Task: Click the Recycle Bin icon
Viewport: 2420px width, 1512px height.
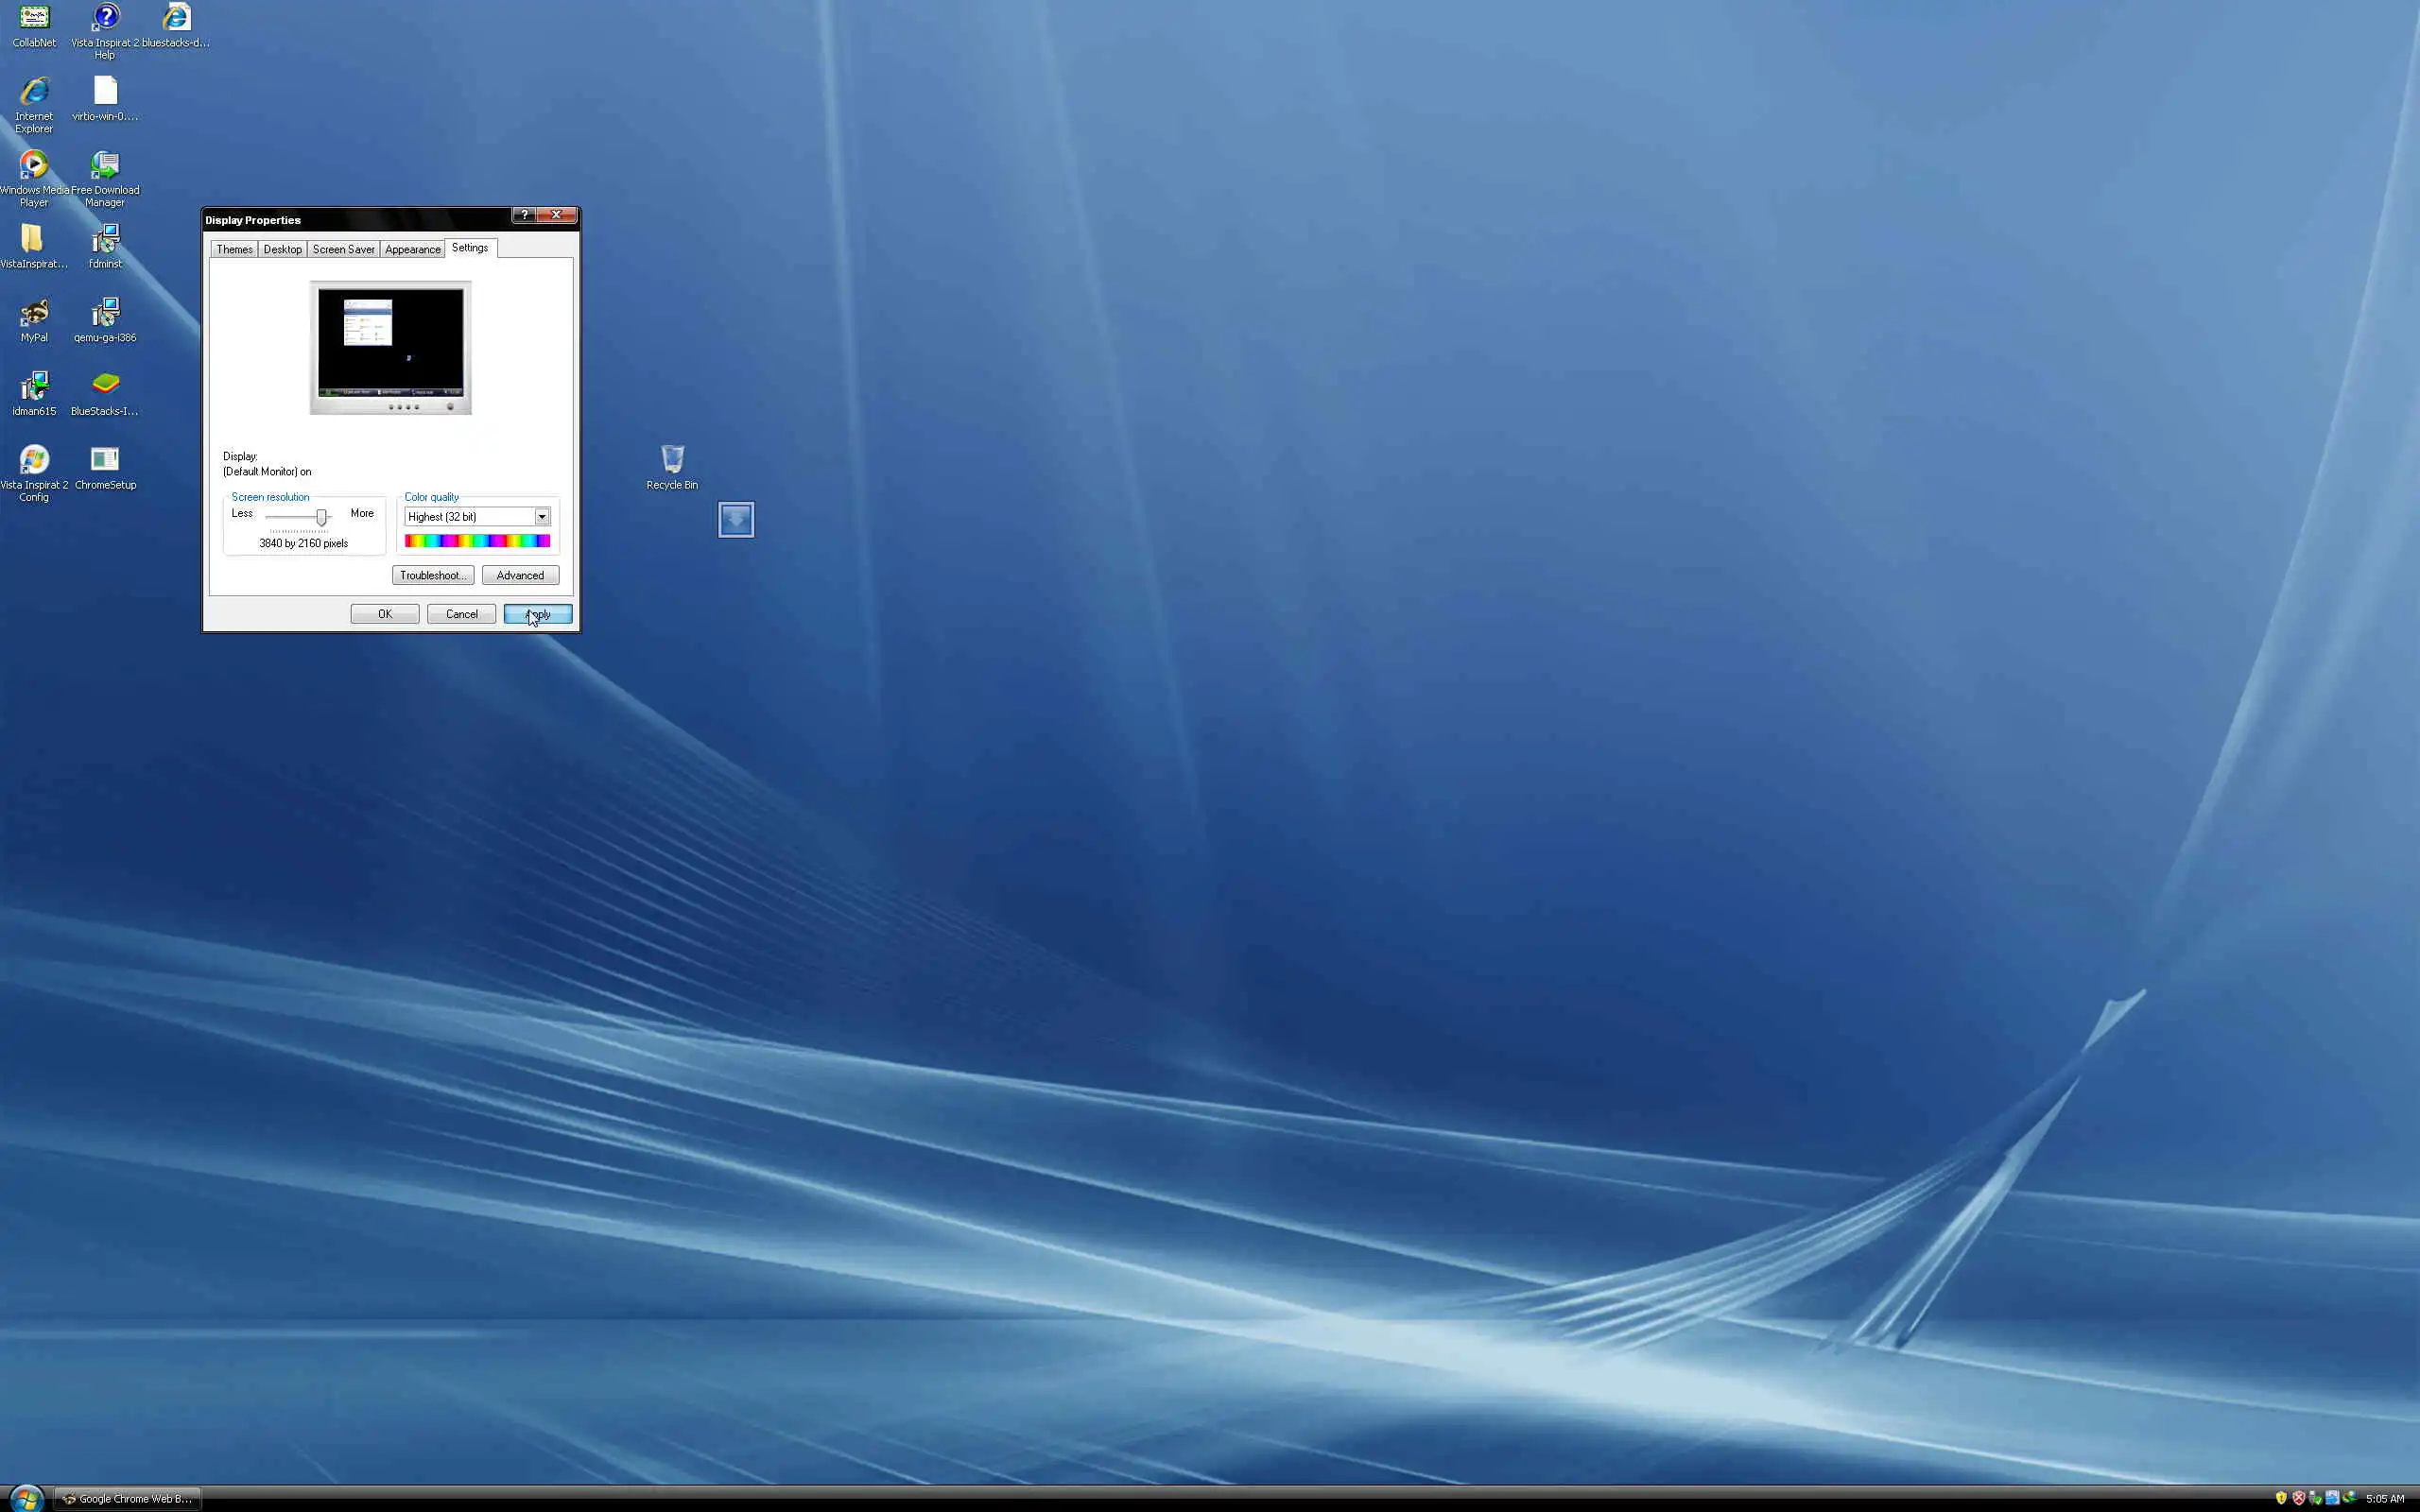Action: pyautogui.click(x=672, y=460)
